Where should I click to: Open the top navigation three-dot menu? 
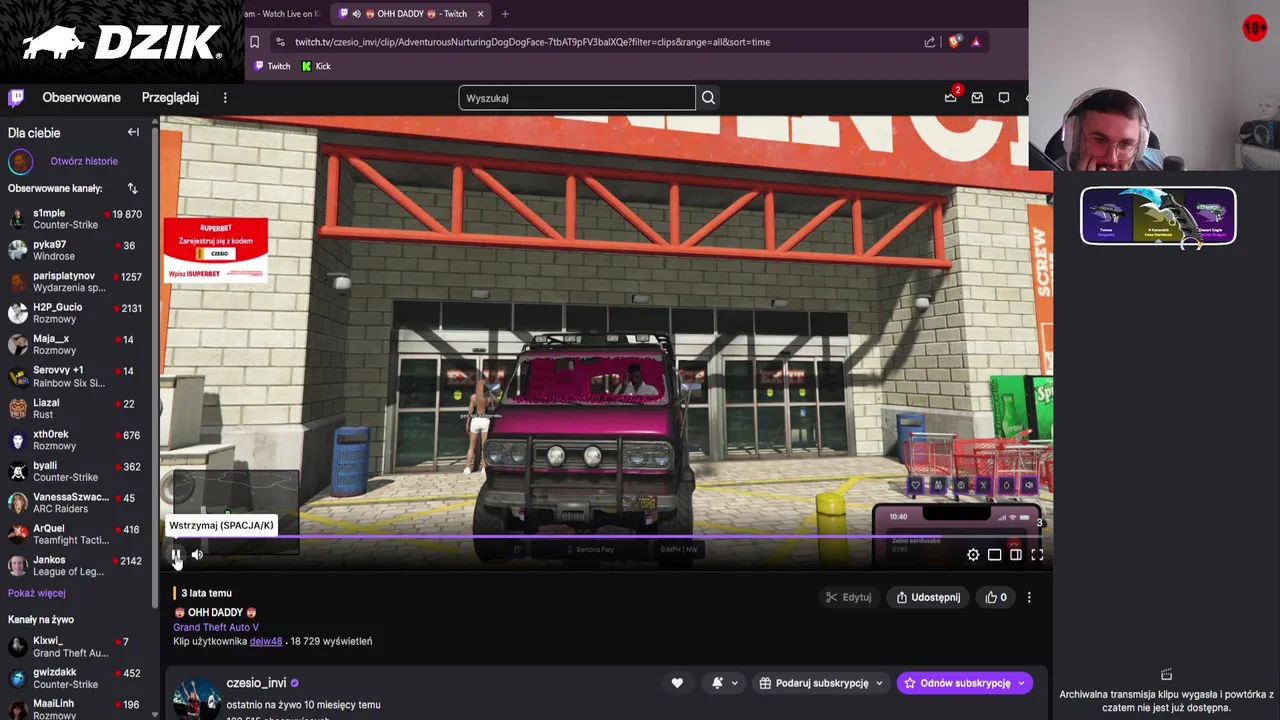click(225, 98)
